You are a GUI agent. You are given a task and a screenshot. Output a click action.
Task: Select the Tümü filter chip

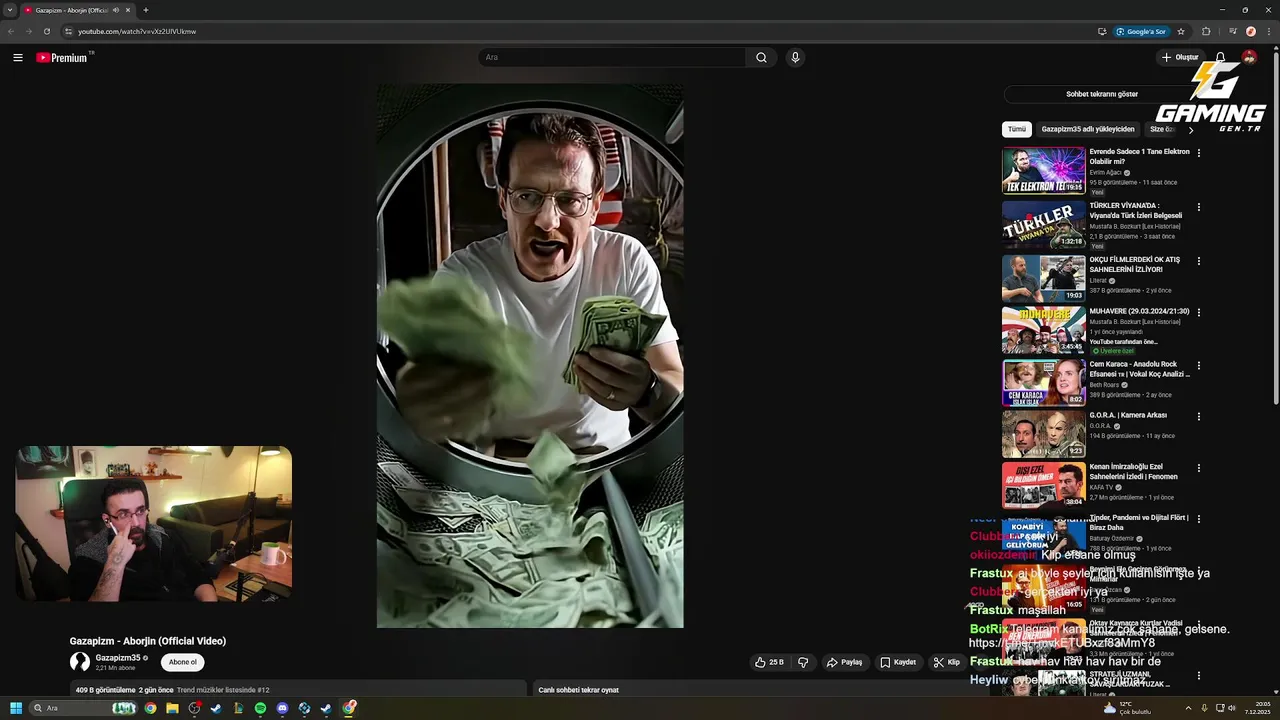pyautogui.click(x=1017, y=129)
